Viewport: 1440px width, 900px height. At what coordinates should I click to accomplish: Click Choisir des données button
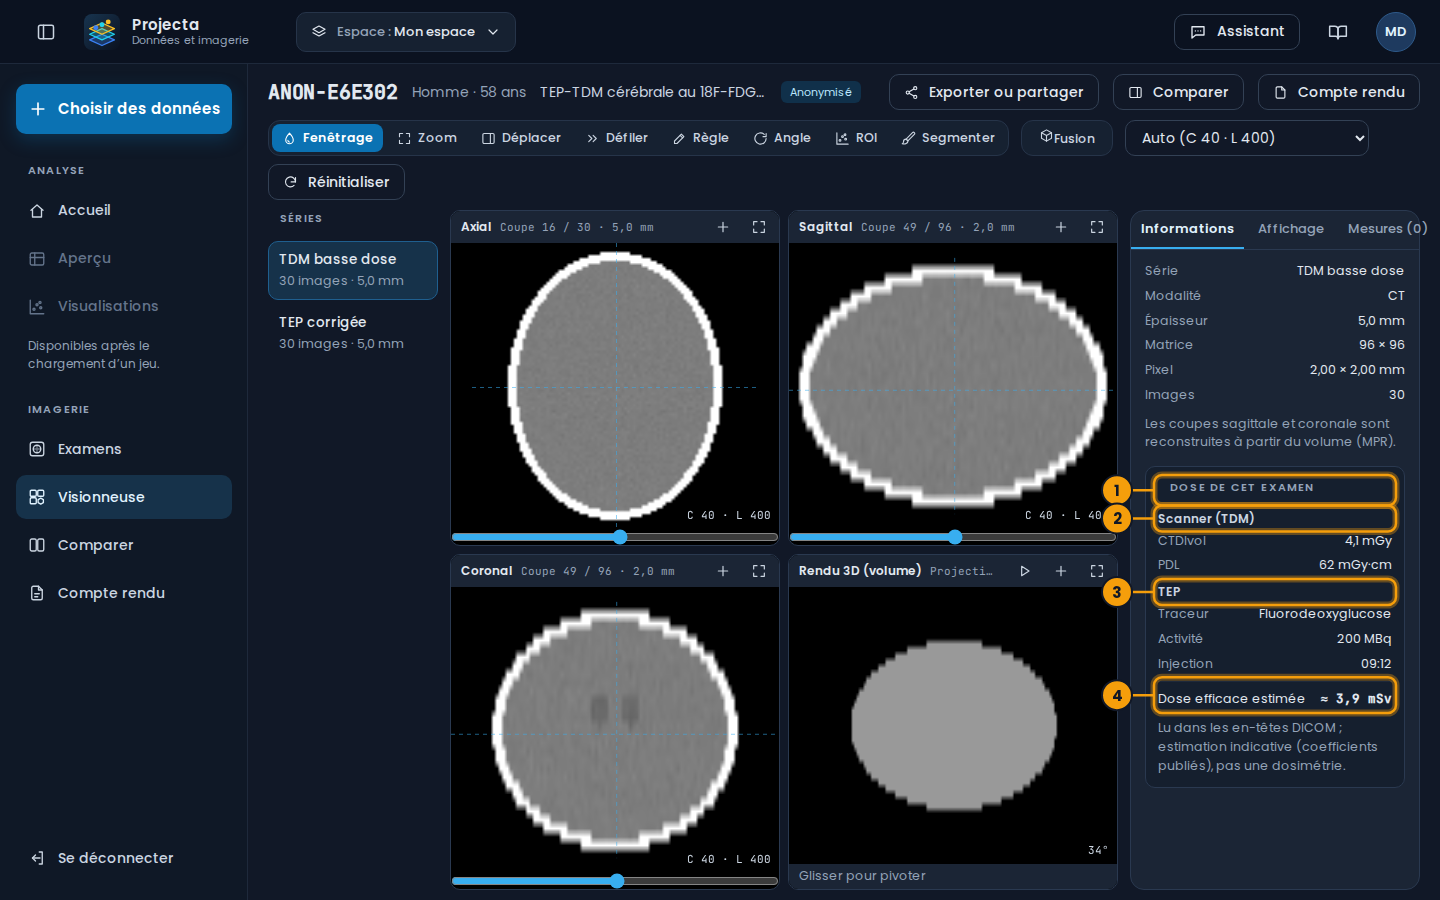(x=124, y=109)
